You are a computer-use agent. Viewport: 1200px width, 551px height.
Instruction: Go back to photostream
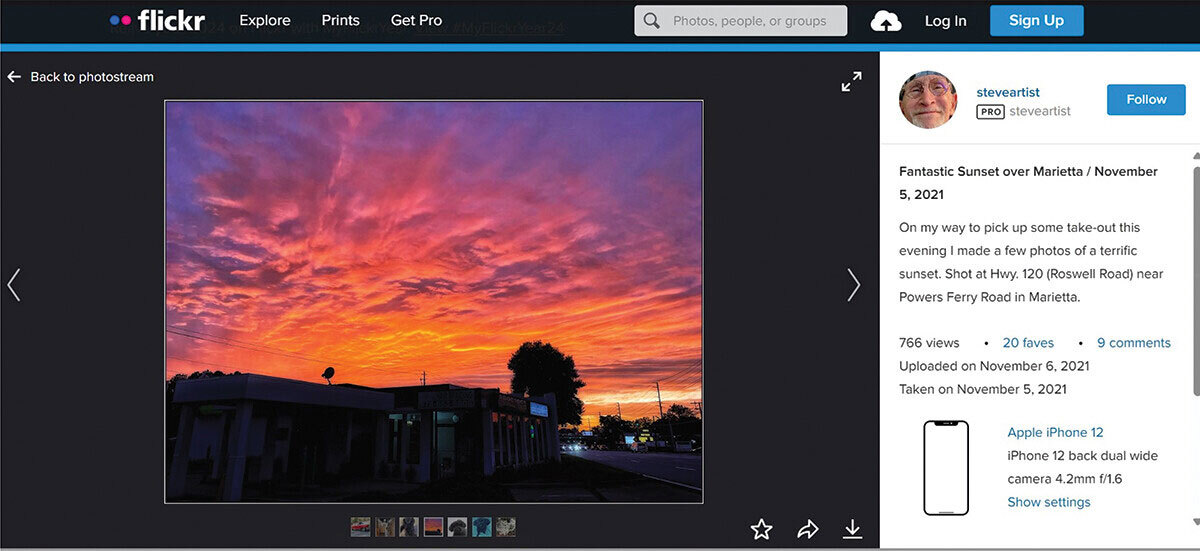pyautogui.click(x=81, y=77)
